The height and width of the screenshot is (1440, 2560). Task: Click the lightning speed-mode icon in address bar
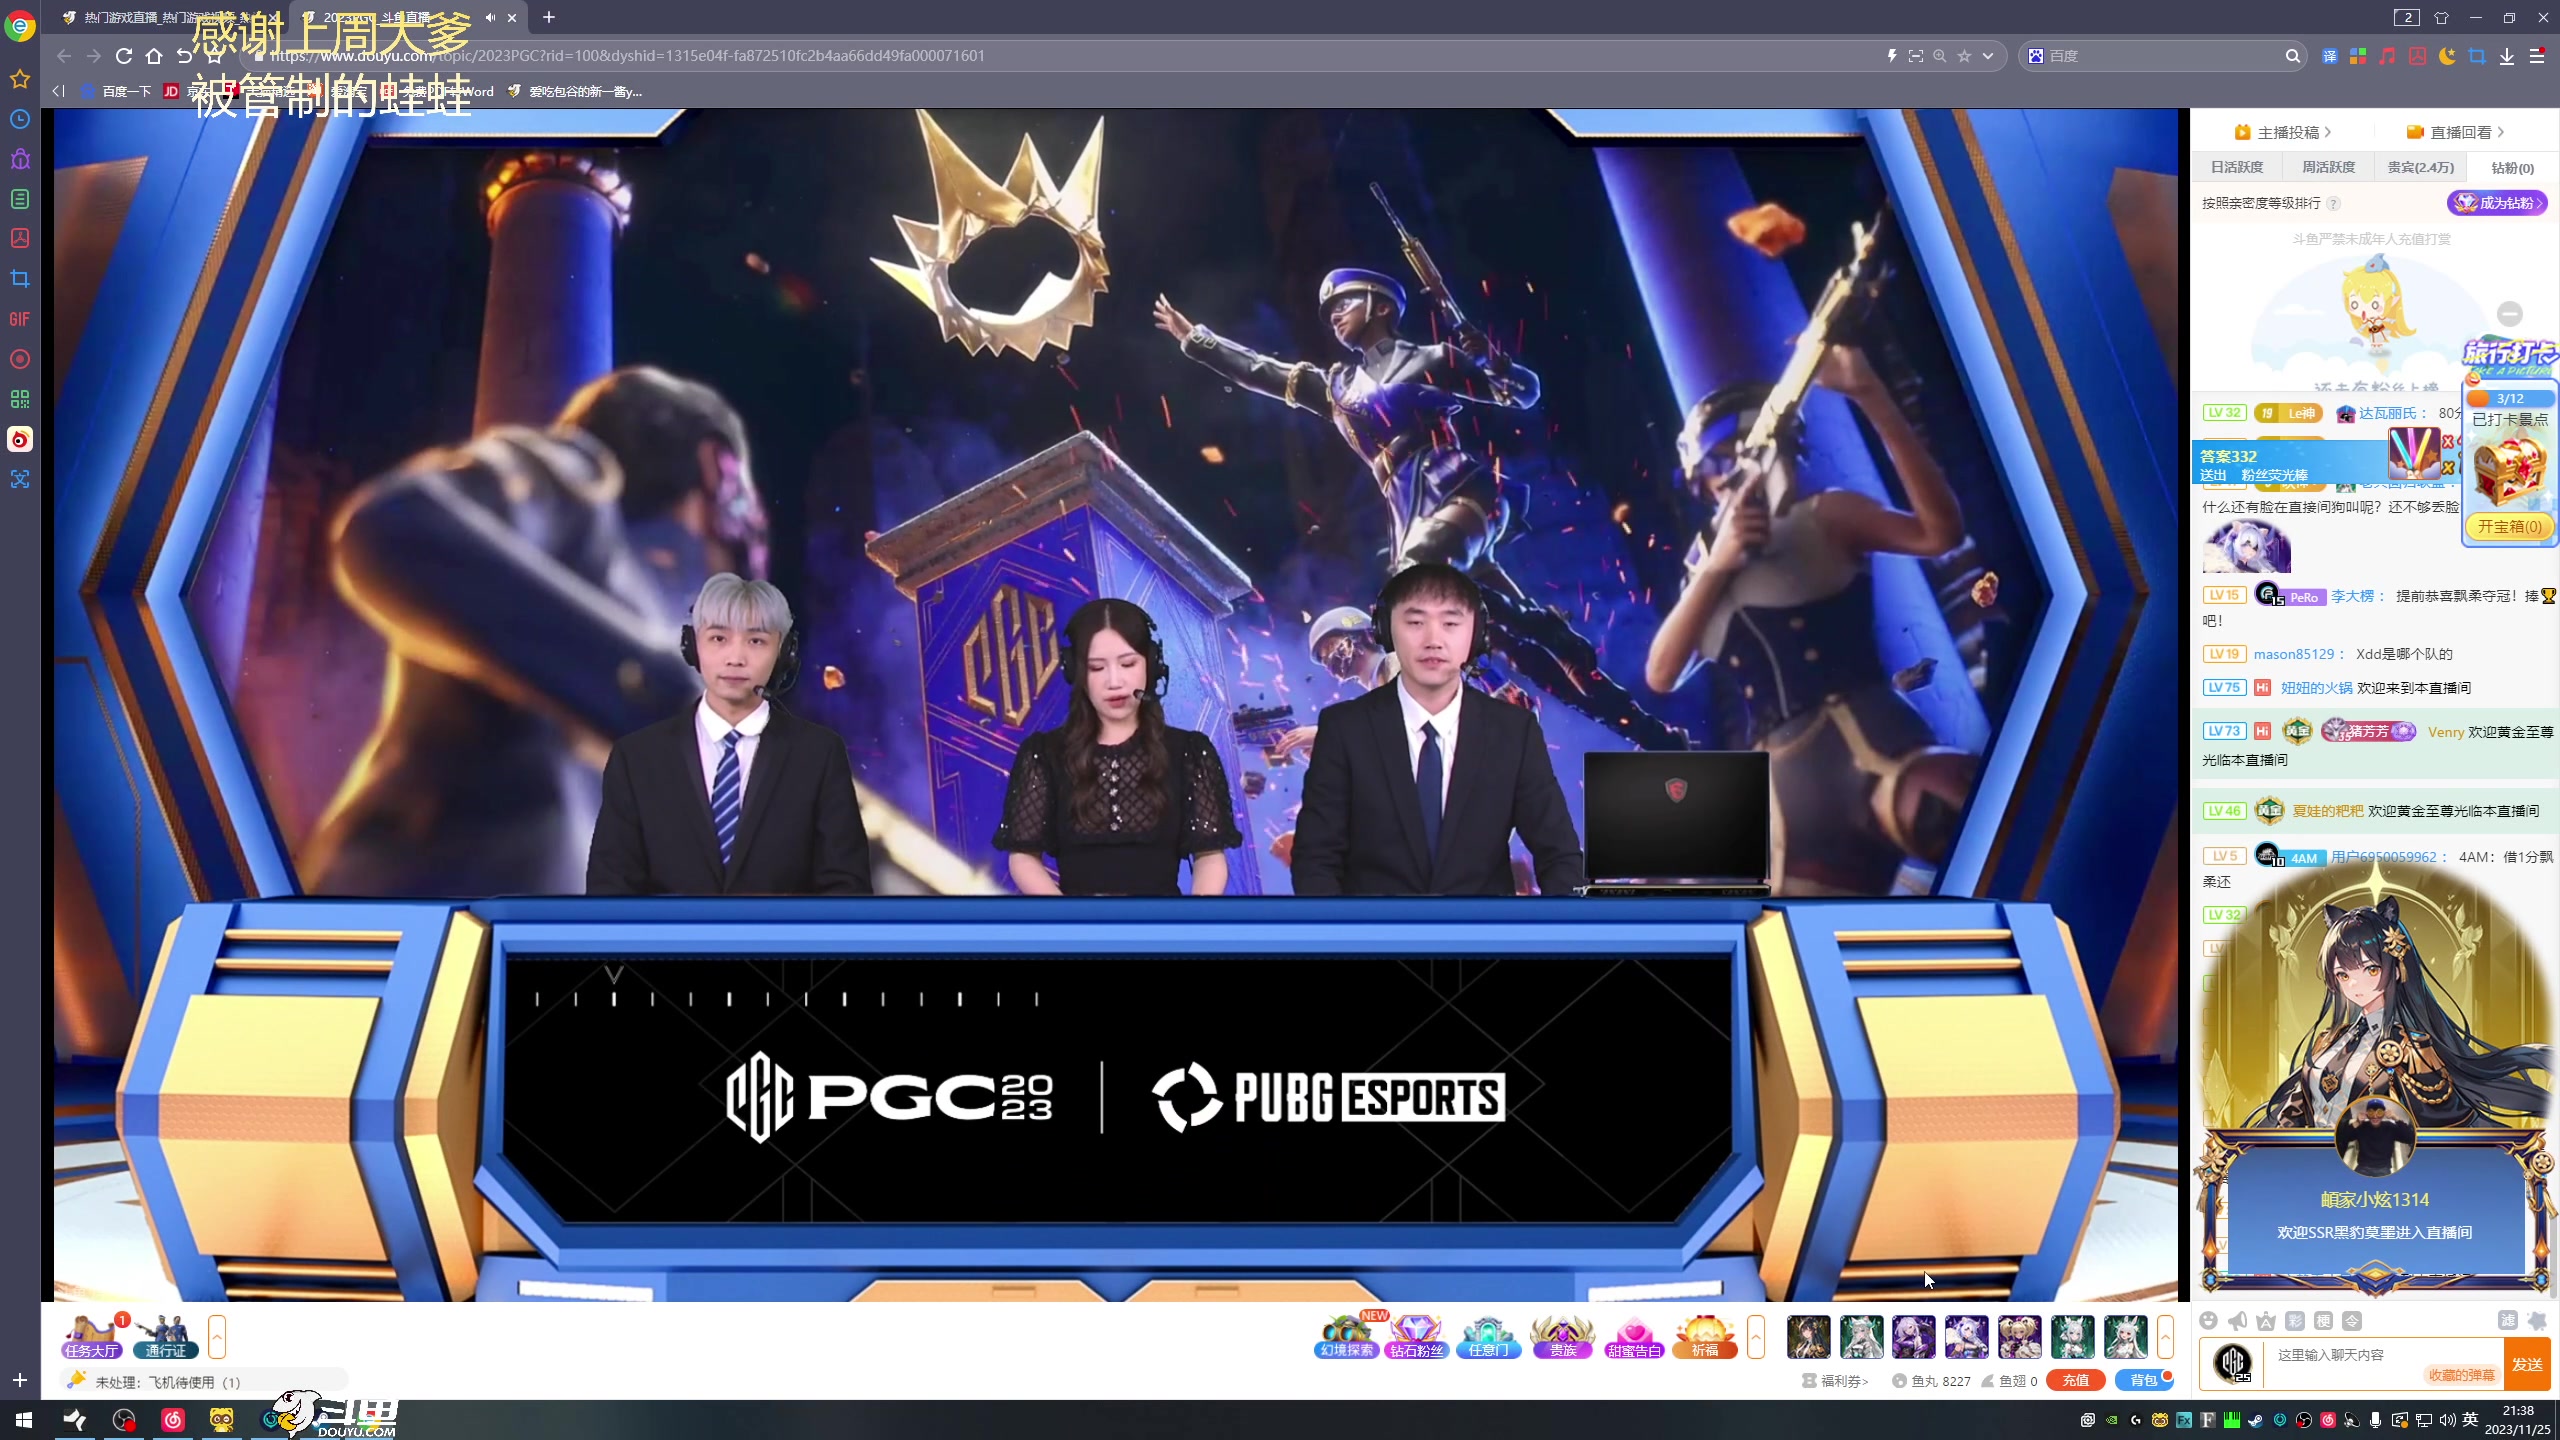[x=1892, y=56]
